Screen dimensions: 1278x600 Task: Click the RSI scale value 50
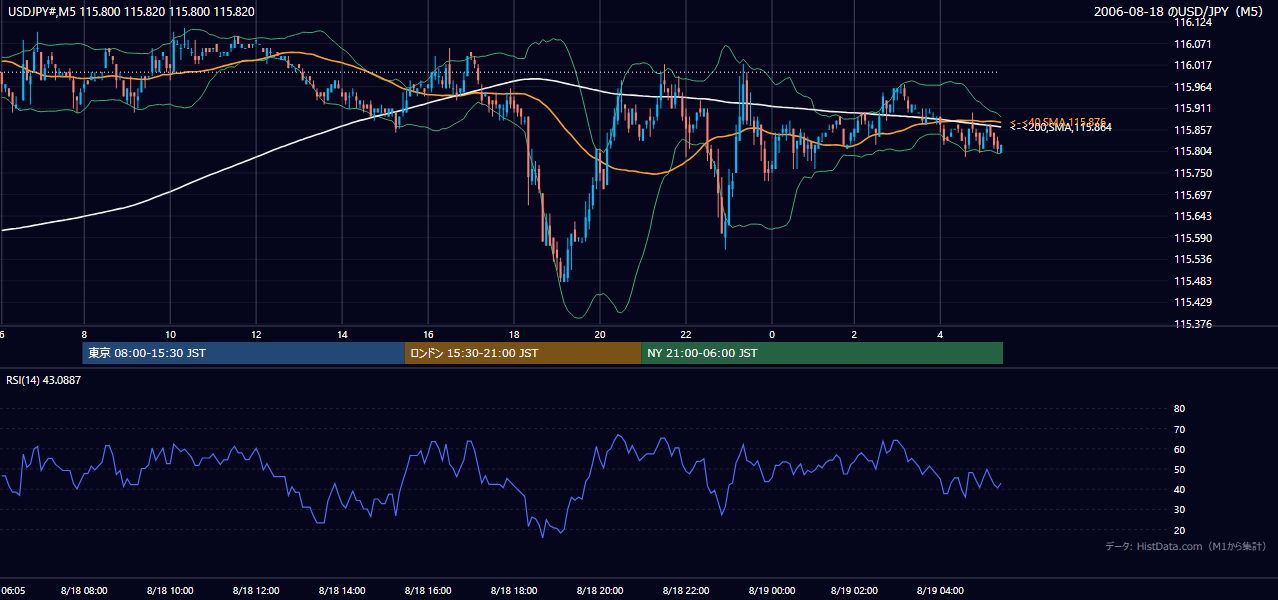point(1179,469)
